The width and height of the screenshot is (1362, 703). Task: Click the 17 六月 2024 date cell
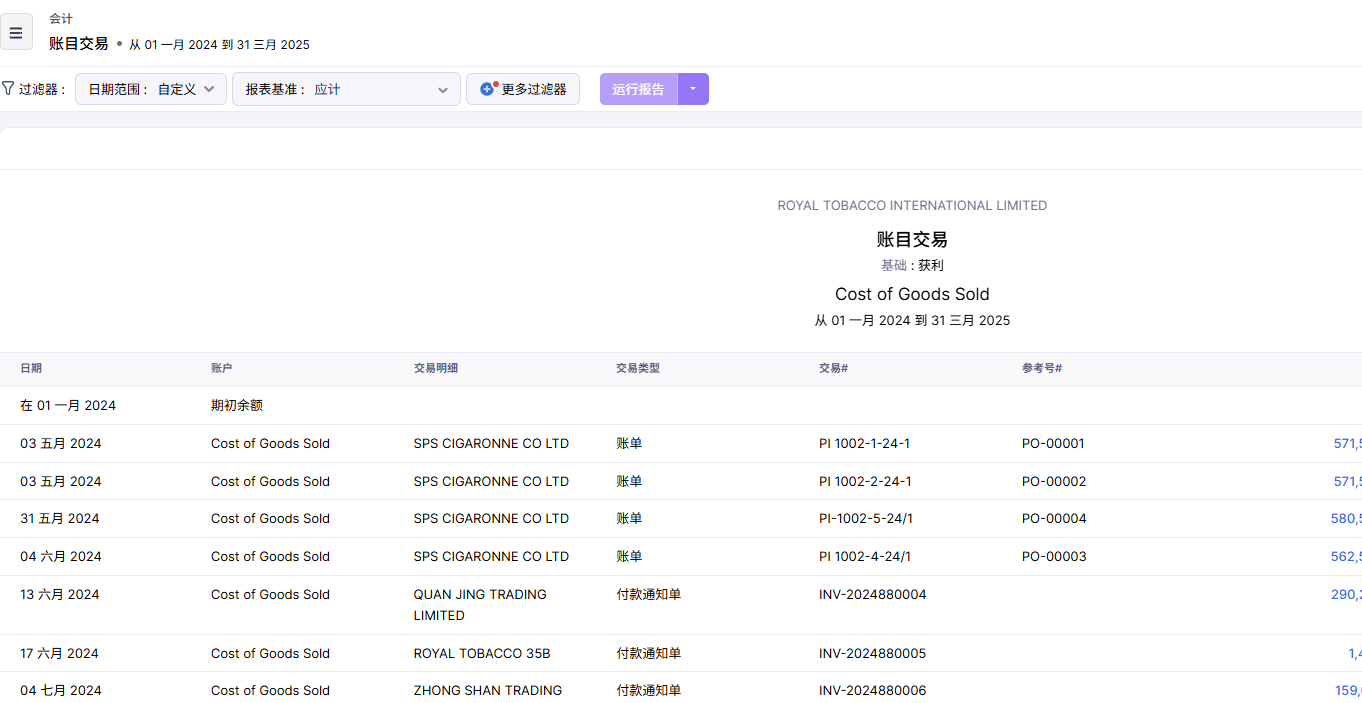[x=59, y=653]
